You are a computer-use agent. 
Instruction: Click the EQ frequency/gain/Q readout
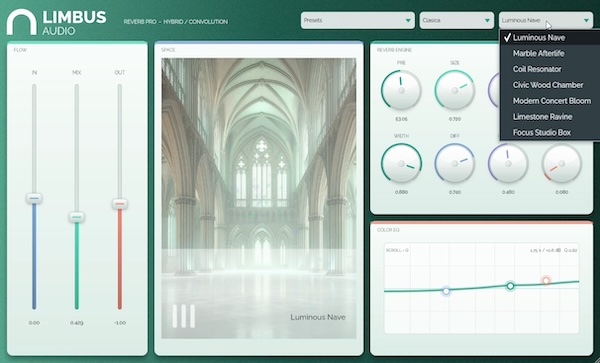pos(553,250)
